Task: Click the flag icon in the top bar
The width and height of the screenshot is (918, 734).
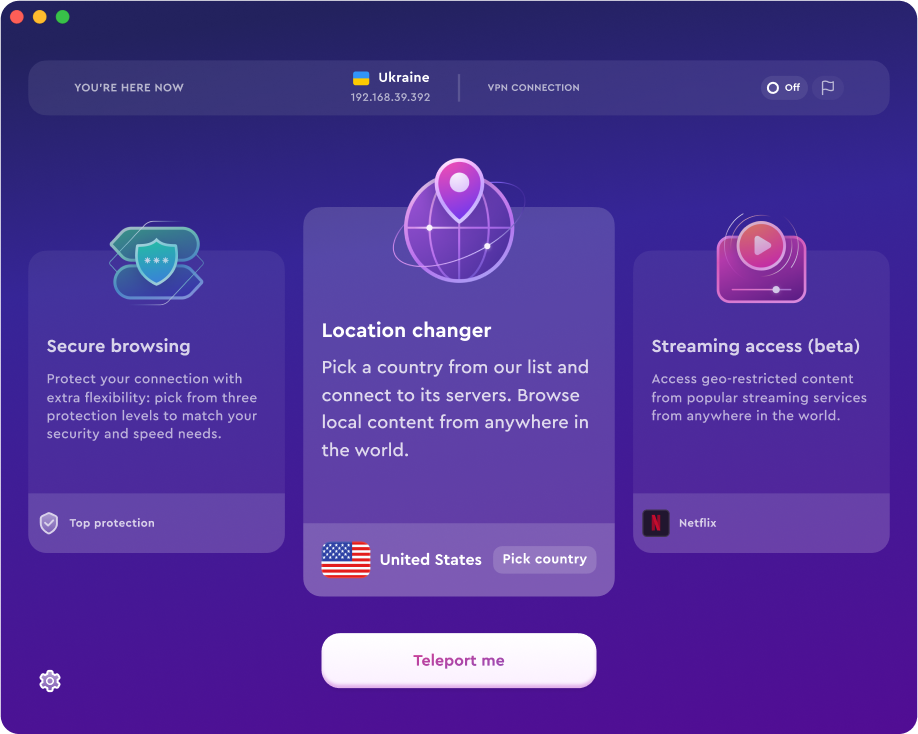Action: [x=827, y=88]
